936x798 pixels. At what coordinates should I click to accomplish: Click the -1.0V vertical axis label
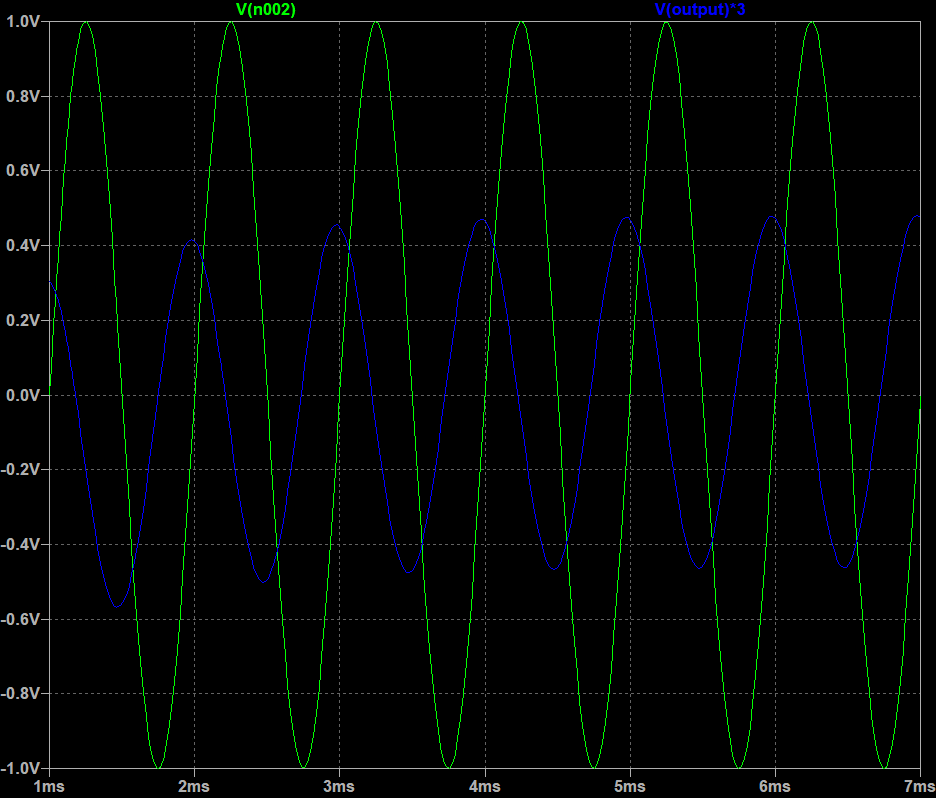click(x=20, y=768)
